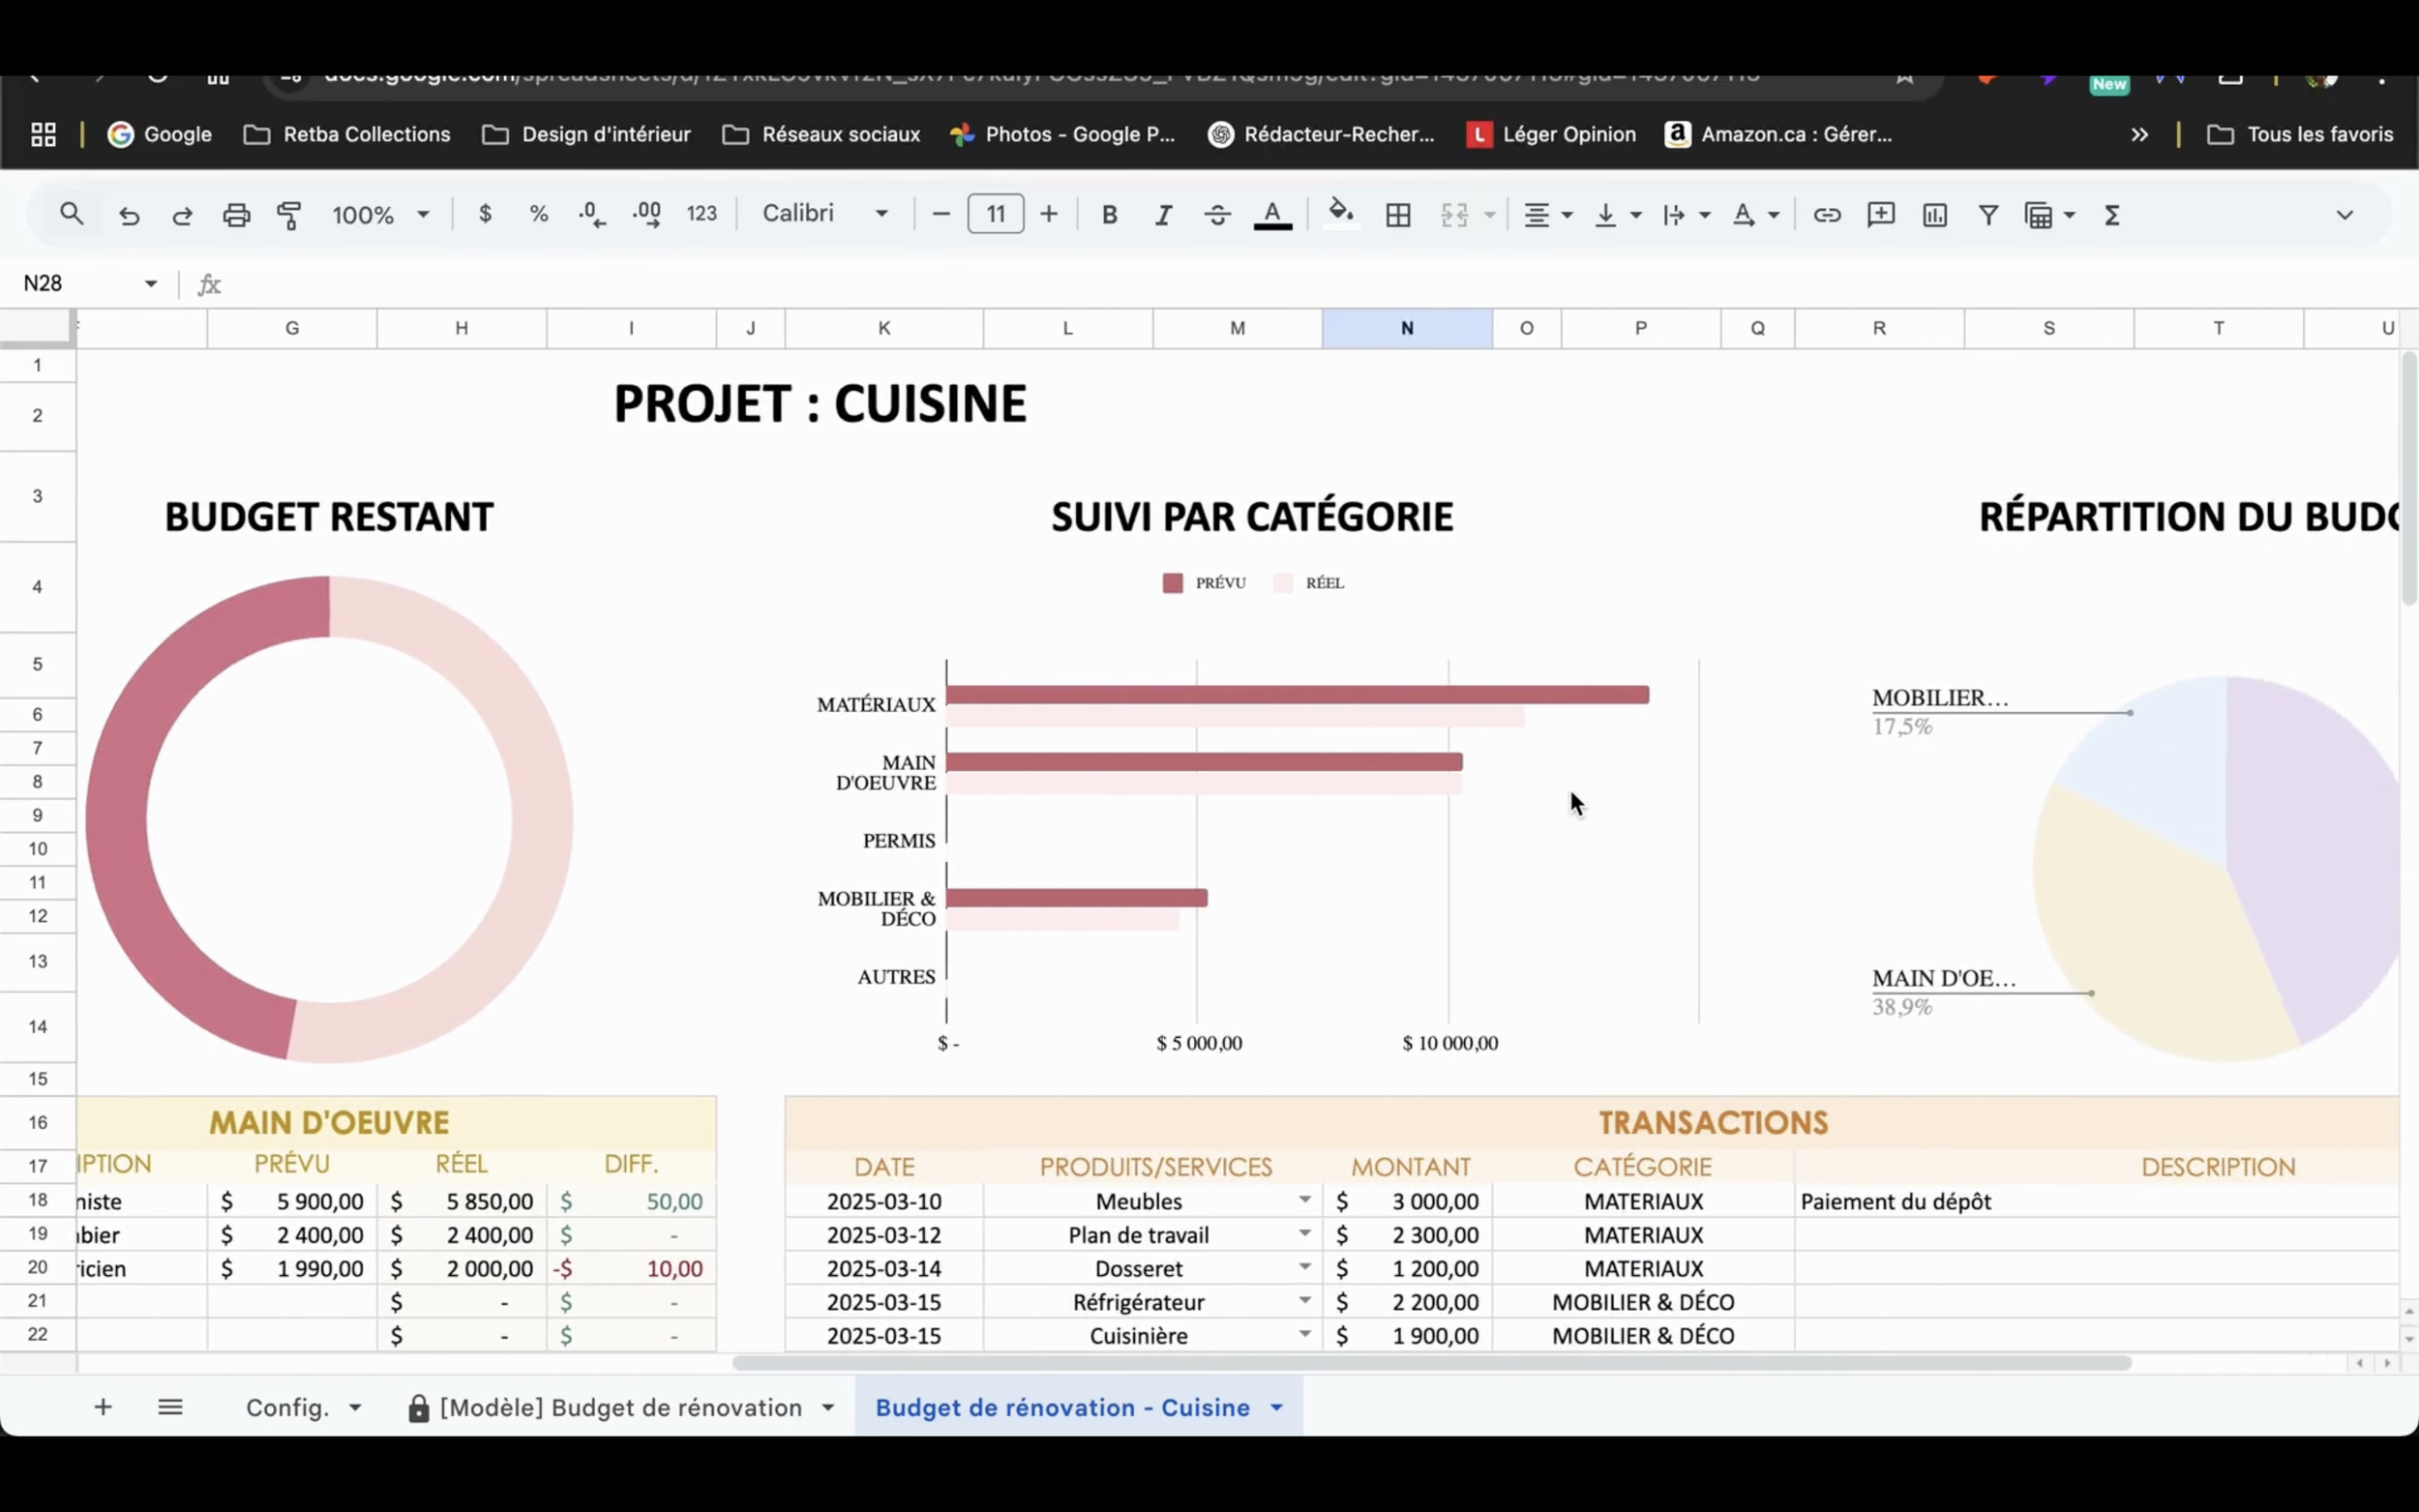Viewport: 2419px width, 1512px height.
Task: Insert a chart
Action: click(x=1935, y=215)
